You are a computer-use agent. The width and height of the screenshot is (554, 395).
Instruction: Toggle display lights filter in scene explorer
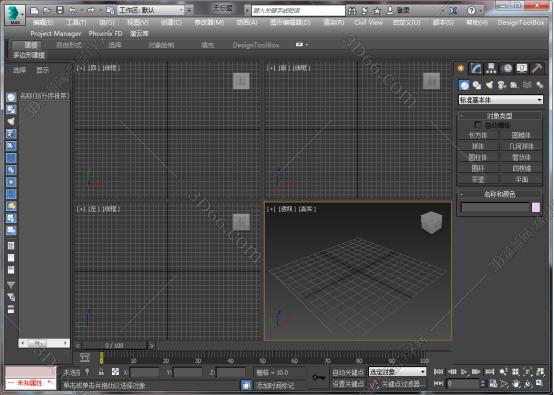[x=11, y=121]
